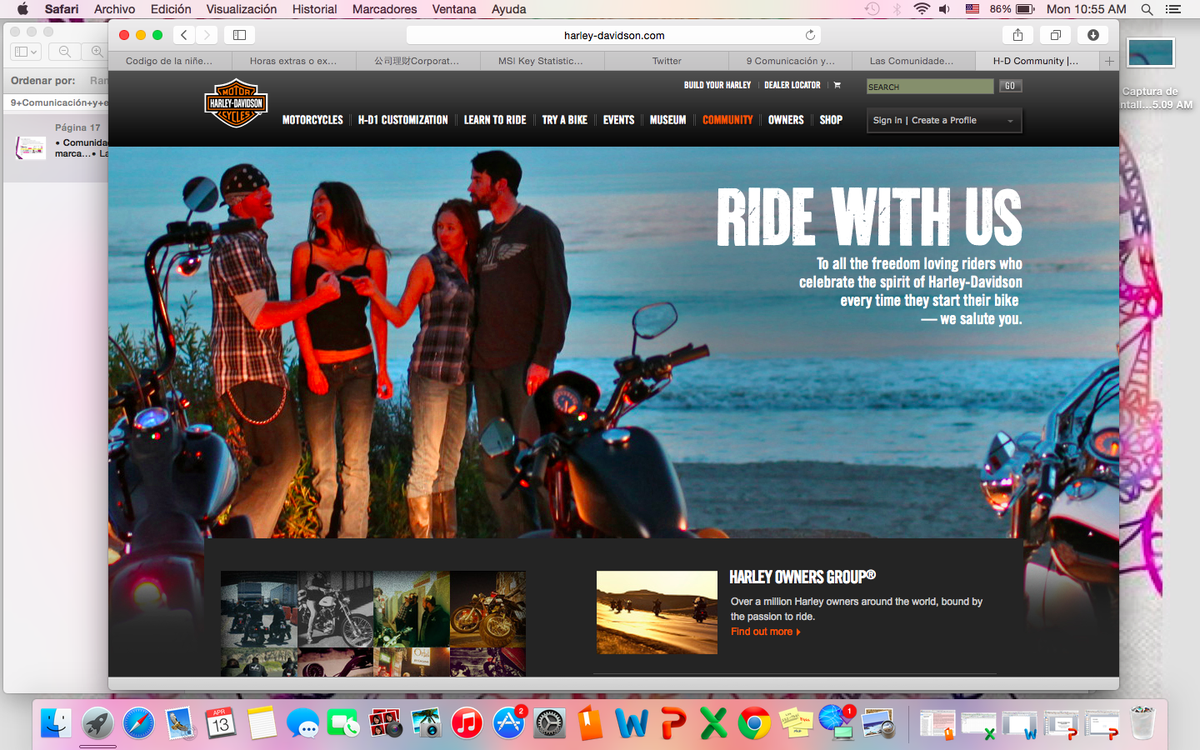
Task: Show all tabs overview in Safari
Action: tap(1056, 35)
